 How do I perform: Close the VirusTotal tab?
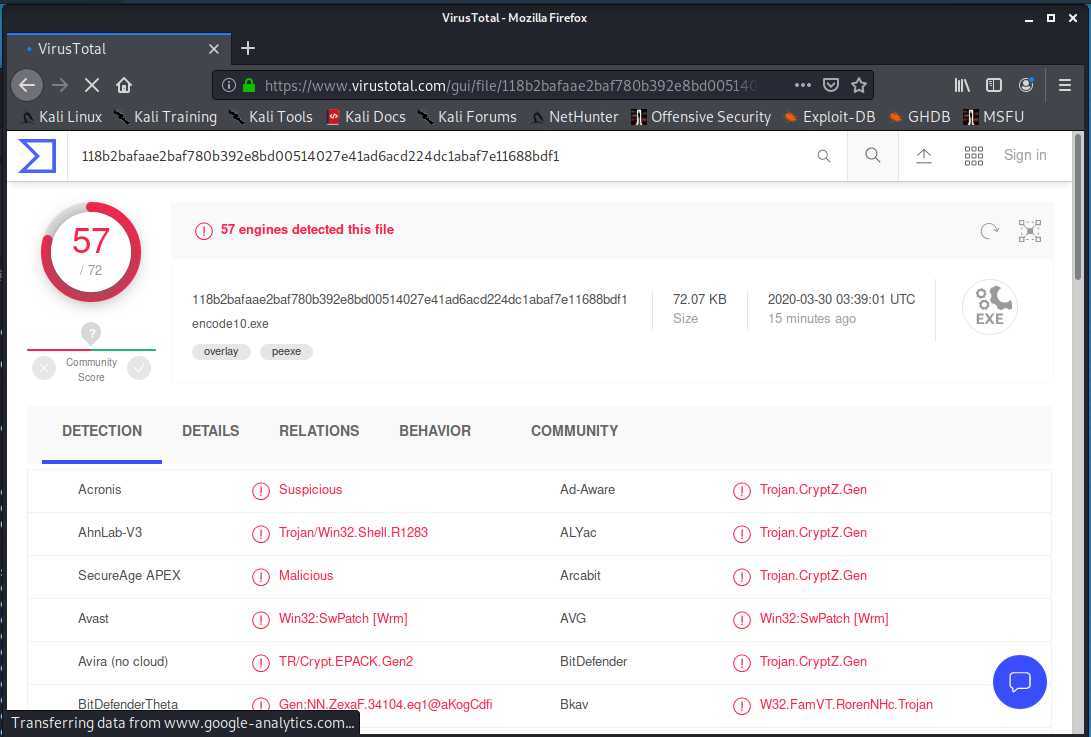tap(214, 49)
